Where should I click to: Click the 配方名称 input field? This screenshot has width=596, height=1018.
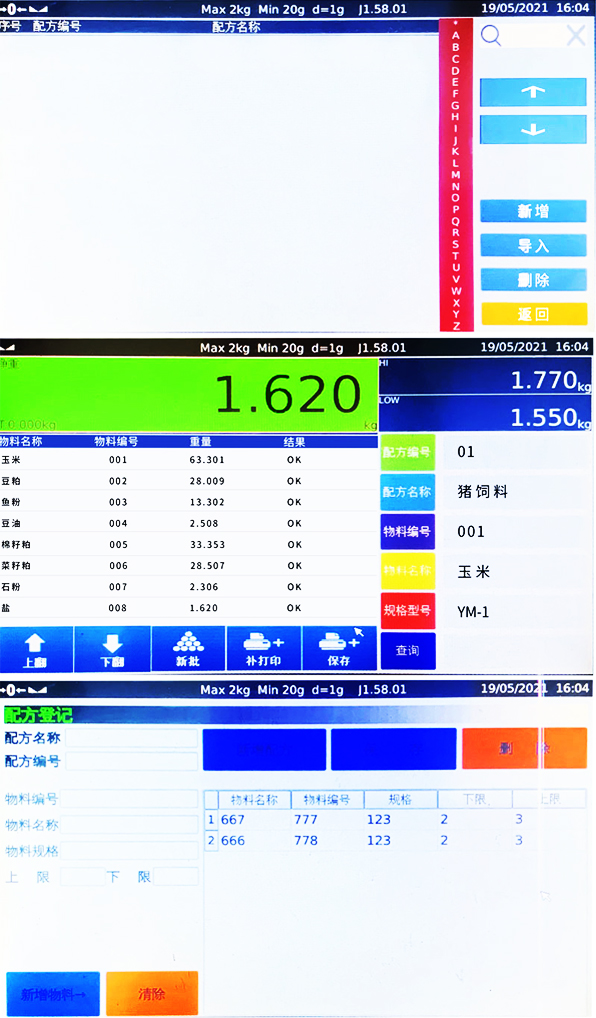point(132,738)
